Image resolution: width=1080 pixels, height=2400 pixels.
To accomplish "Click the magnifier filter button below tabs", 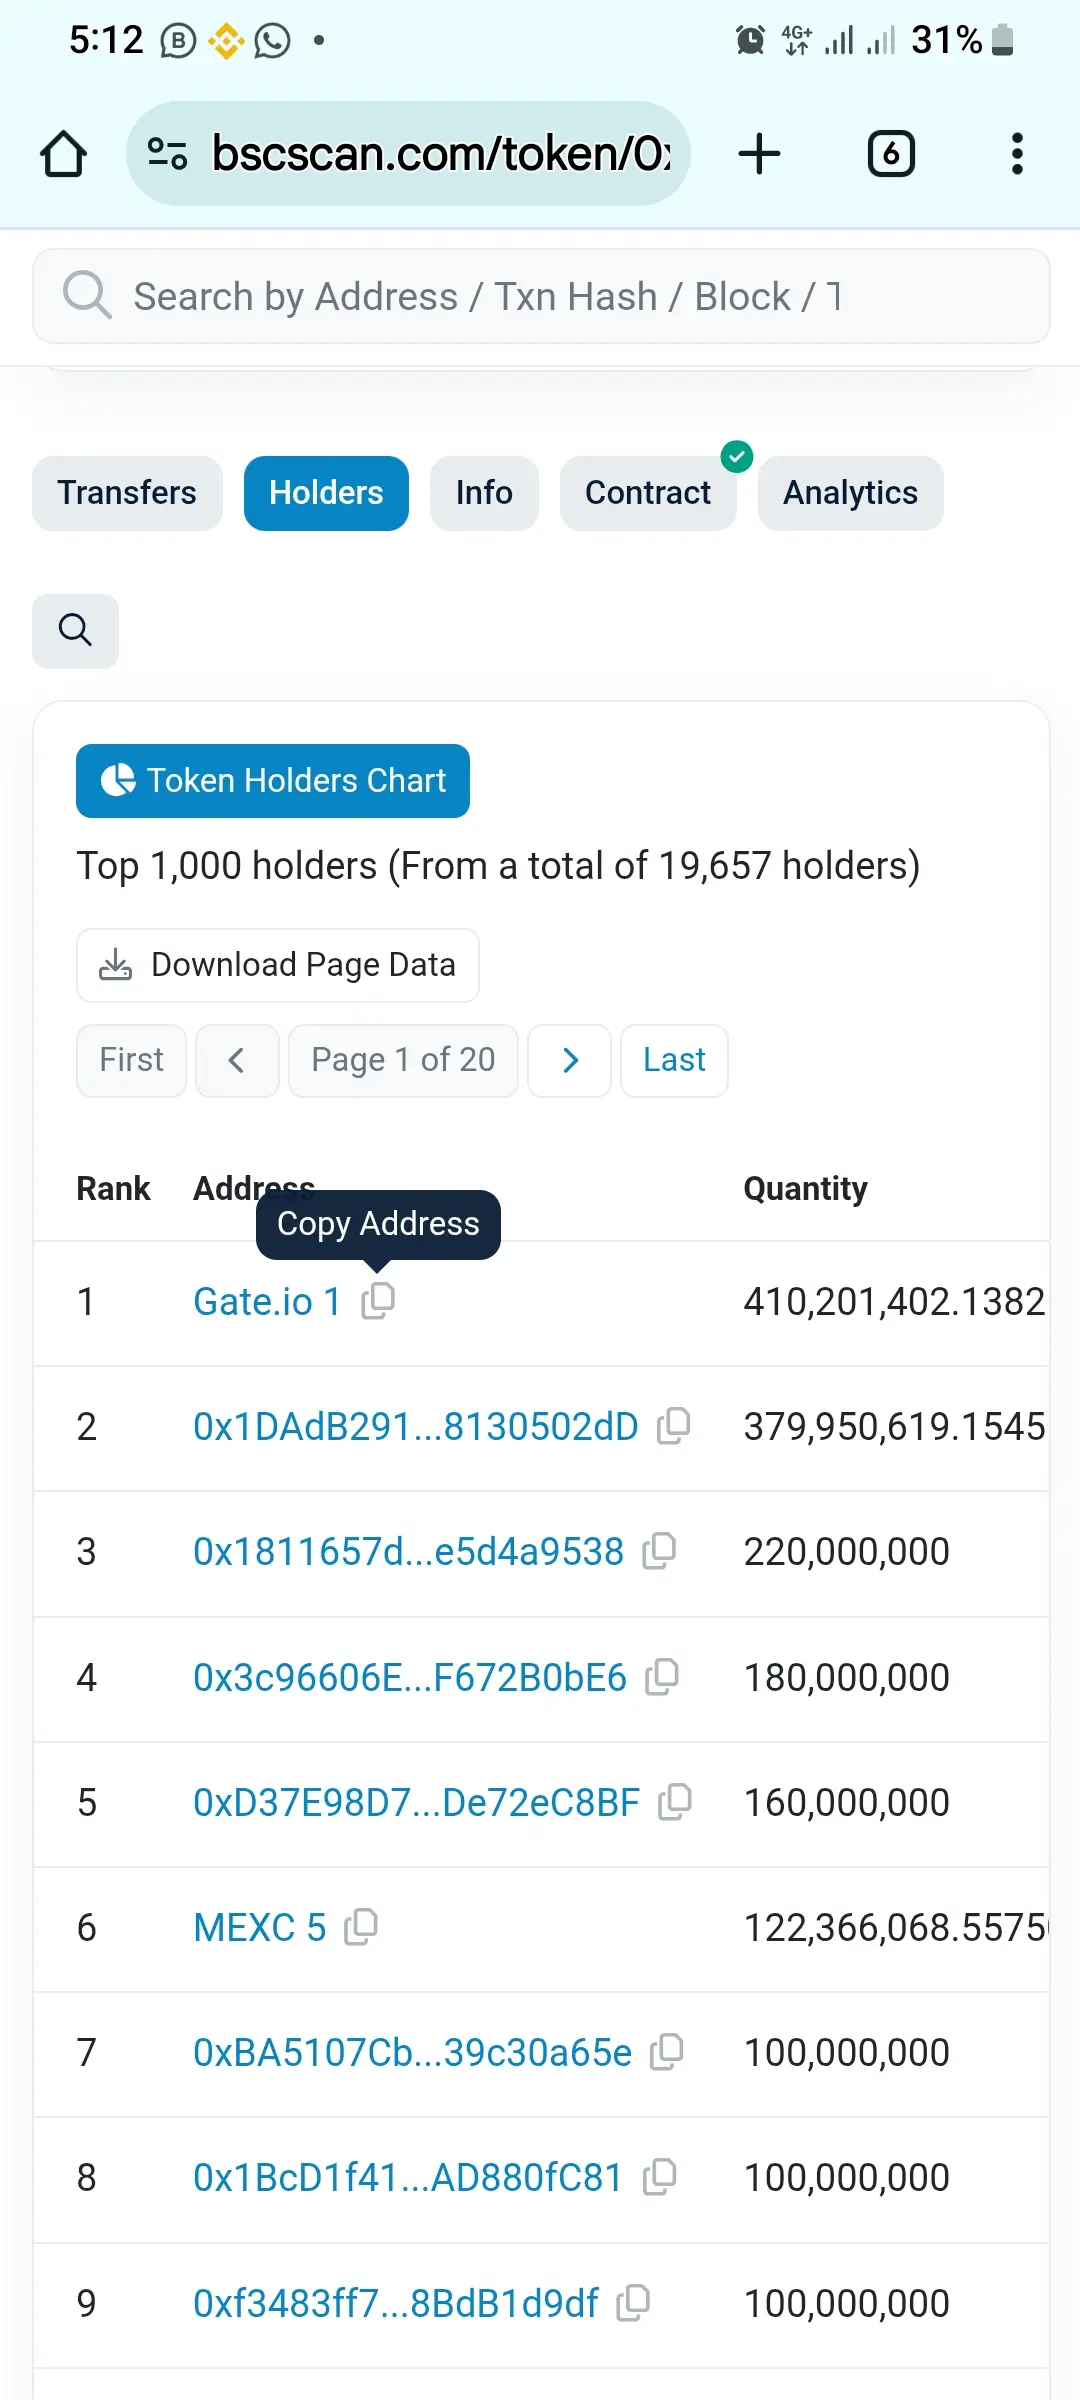I will 75,631.
